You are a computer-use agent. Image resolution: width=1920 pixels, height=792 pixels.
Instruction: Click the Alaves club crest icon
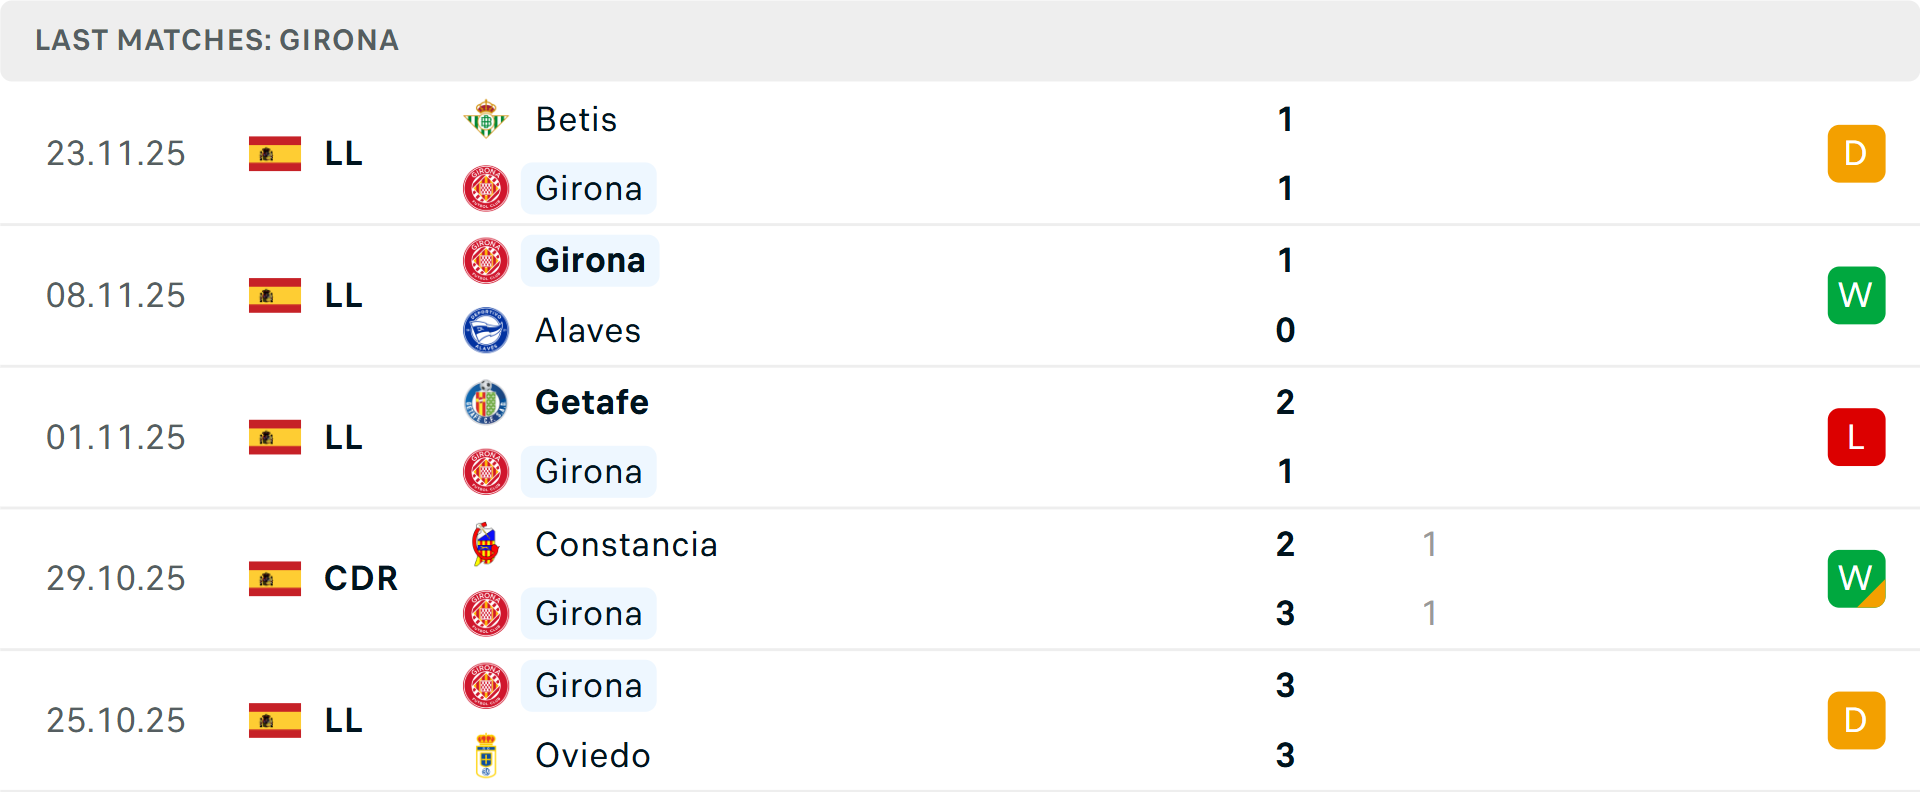(x=486, y=330)
